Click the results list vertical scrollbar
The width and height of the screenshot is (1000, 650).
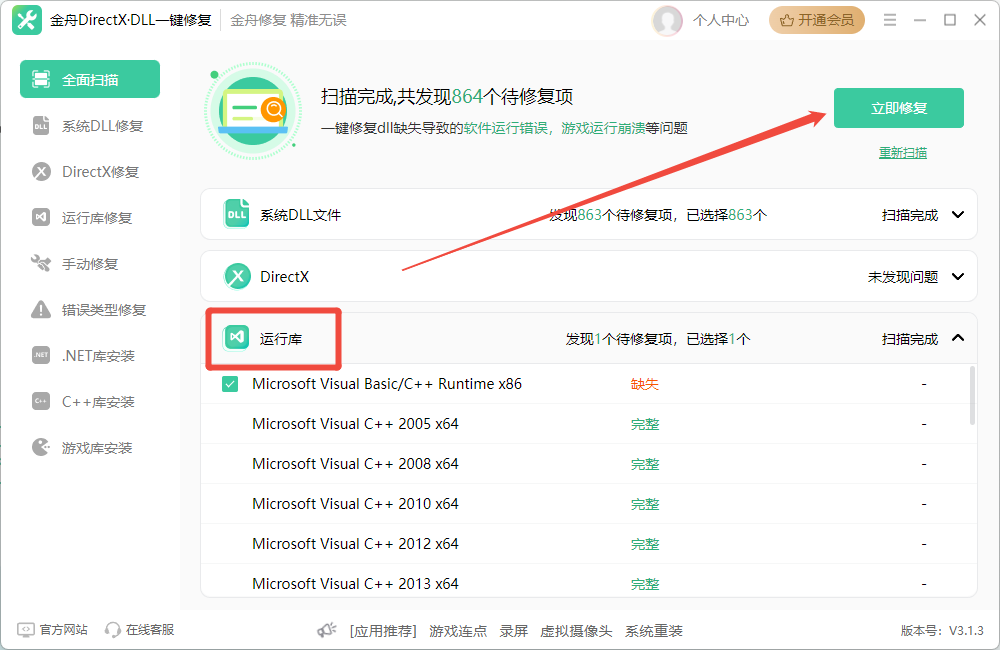click(x=972, y=395)
